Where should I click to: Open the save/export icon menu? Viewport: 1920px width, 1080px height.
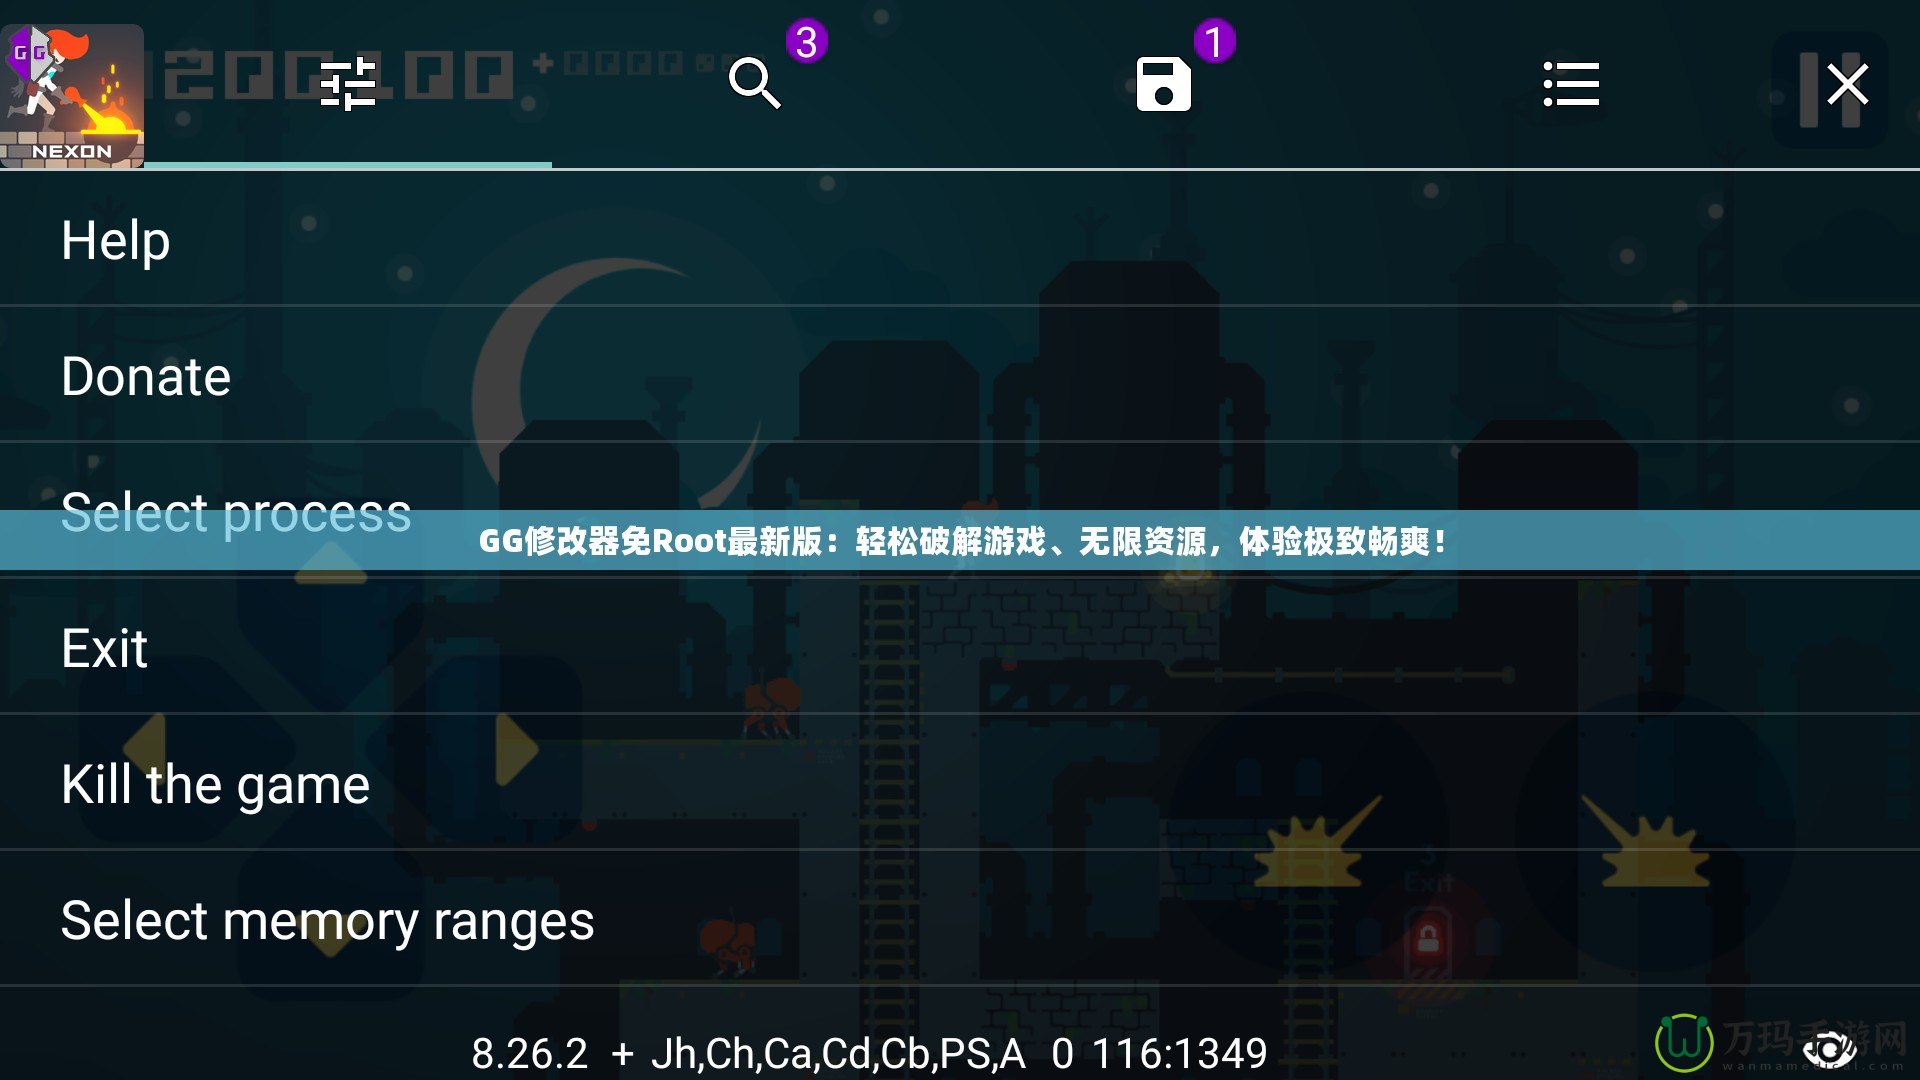1163,83
